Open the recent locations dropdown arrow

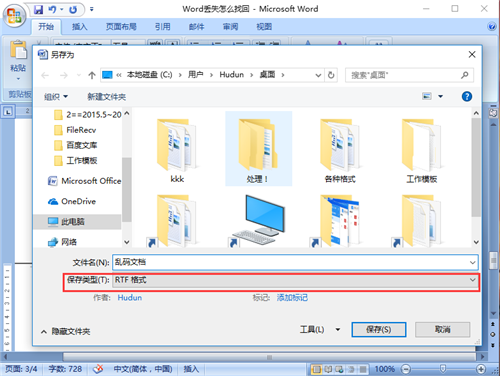[x=79, y=75]
